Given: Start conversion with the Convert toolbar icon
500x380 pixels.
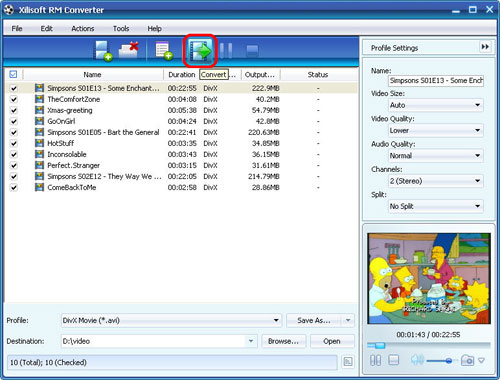Looking at the screenshot, I should 200,51.
